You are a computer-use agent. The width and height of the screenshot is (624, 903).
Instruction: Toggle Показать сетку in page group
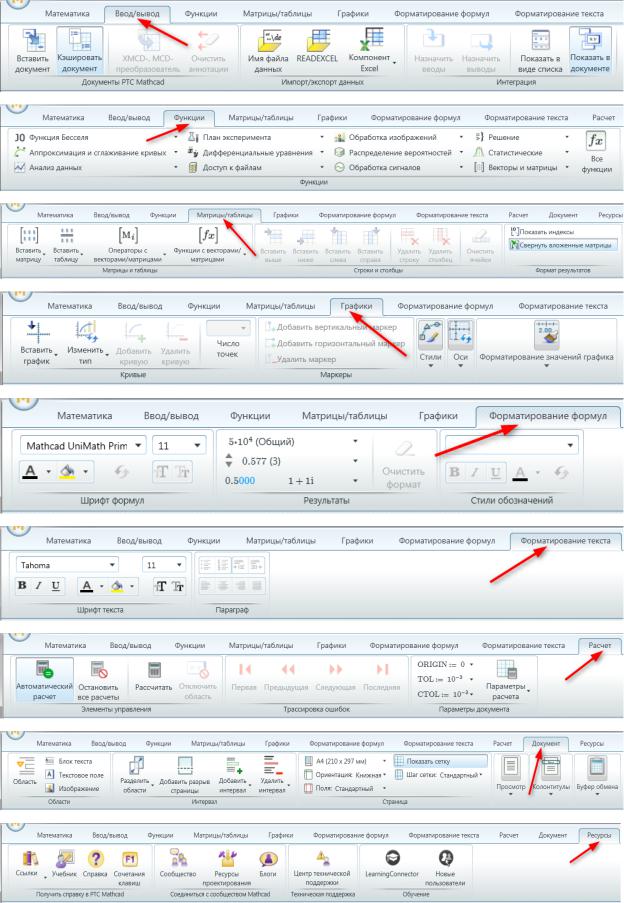[440, 761]
